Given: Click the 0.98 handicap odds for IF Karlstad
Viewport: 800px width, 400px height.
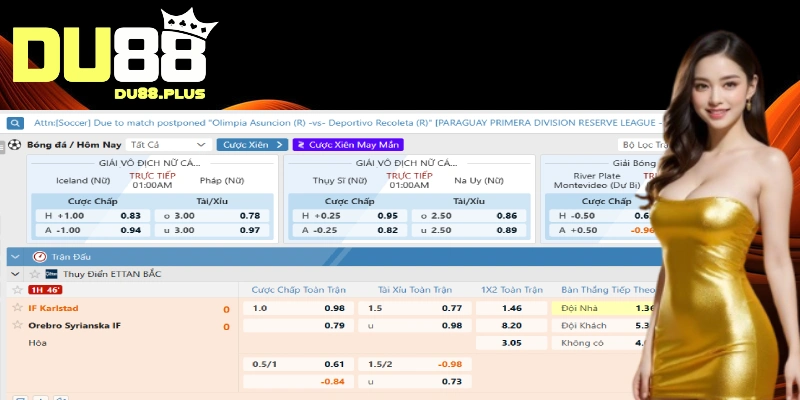Looking at the screenshot, I should [334, 308].
